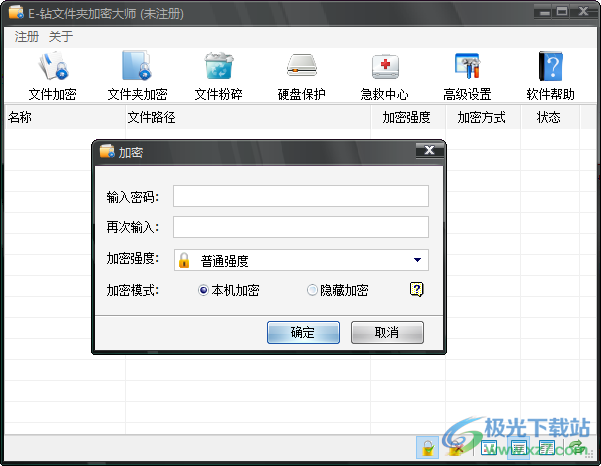Open the 急救中心 rescue center
Viewport: 601px width, 466px height.
tap(384, 76)
